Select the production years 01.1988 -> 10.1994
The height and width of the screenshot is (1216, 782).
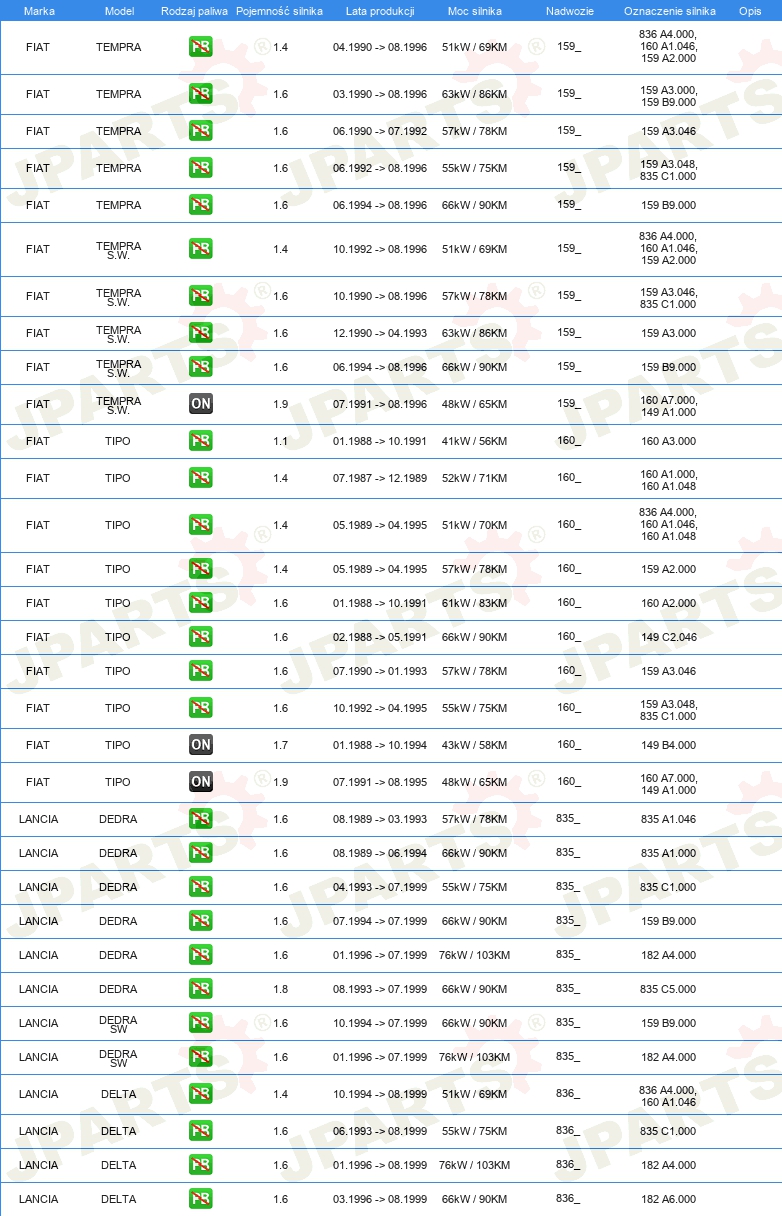380,745
